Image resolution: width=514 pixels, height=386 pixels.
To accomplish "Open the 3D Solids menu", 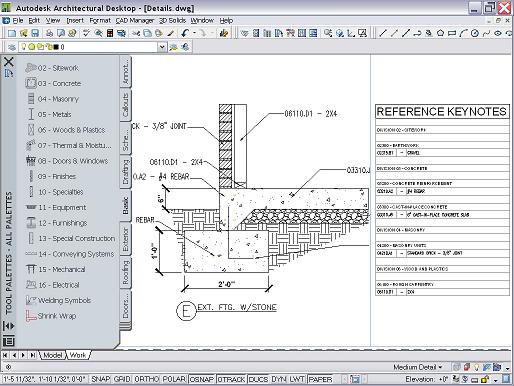I will point(172,21).
